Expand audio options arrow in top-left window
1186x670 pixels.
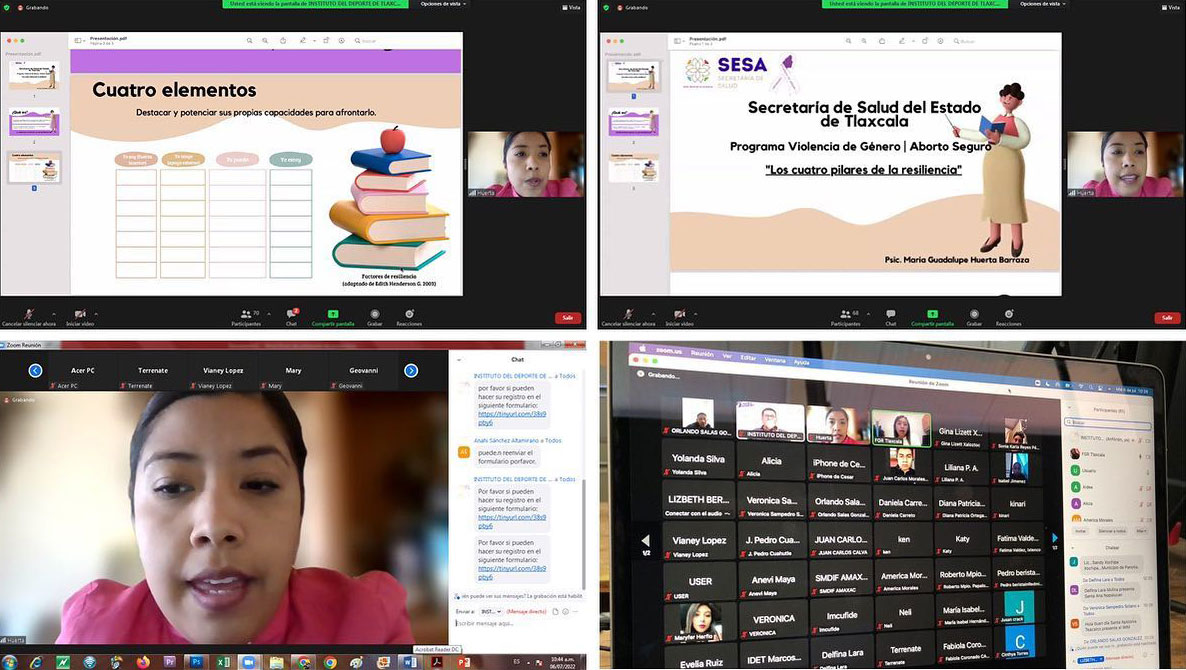[x=54, y=314]
